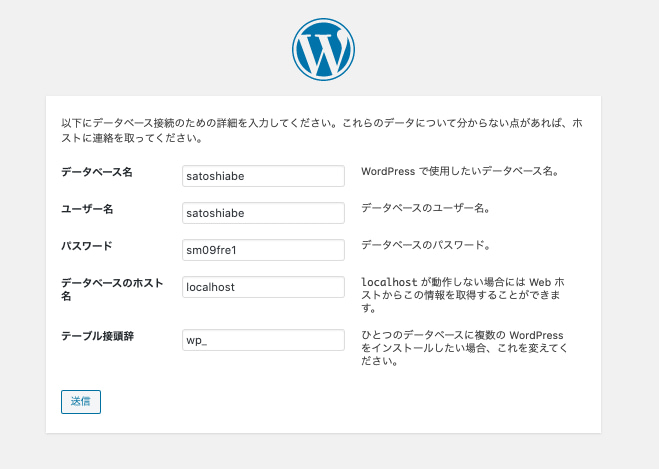
Task: Click the ユーザー名 label
Action: pos(87,209)
